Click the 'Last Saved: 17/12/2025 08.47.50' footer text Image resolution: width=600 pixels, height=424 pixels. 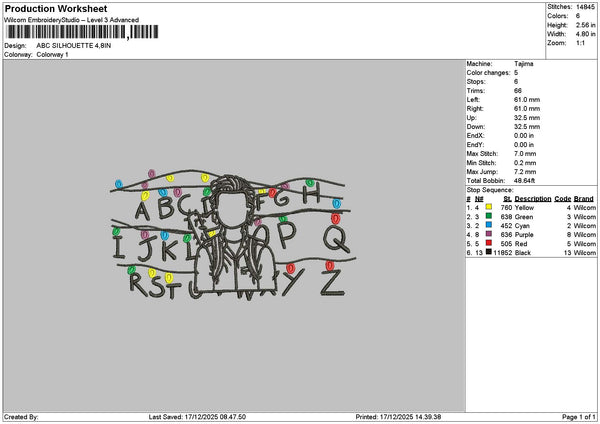point(197,417)
